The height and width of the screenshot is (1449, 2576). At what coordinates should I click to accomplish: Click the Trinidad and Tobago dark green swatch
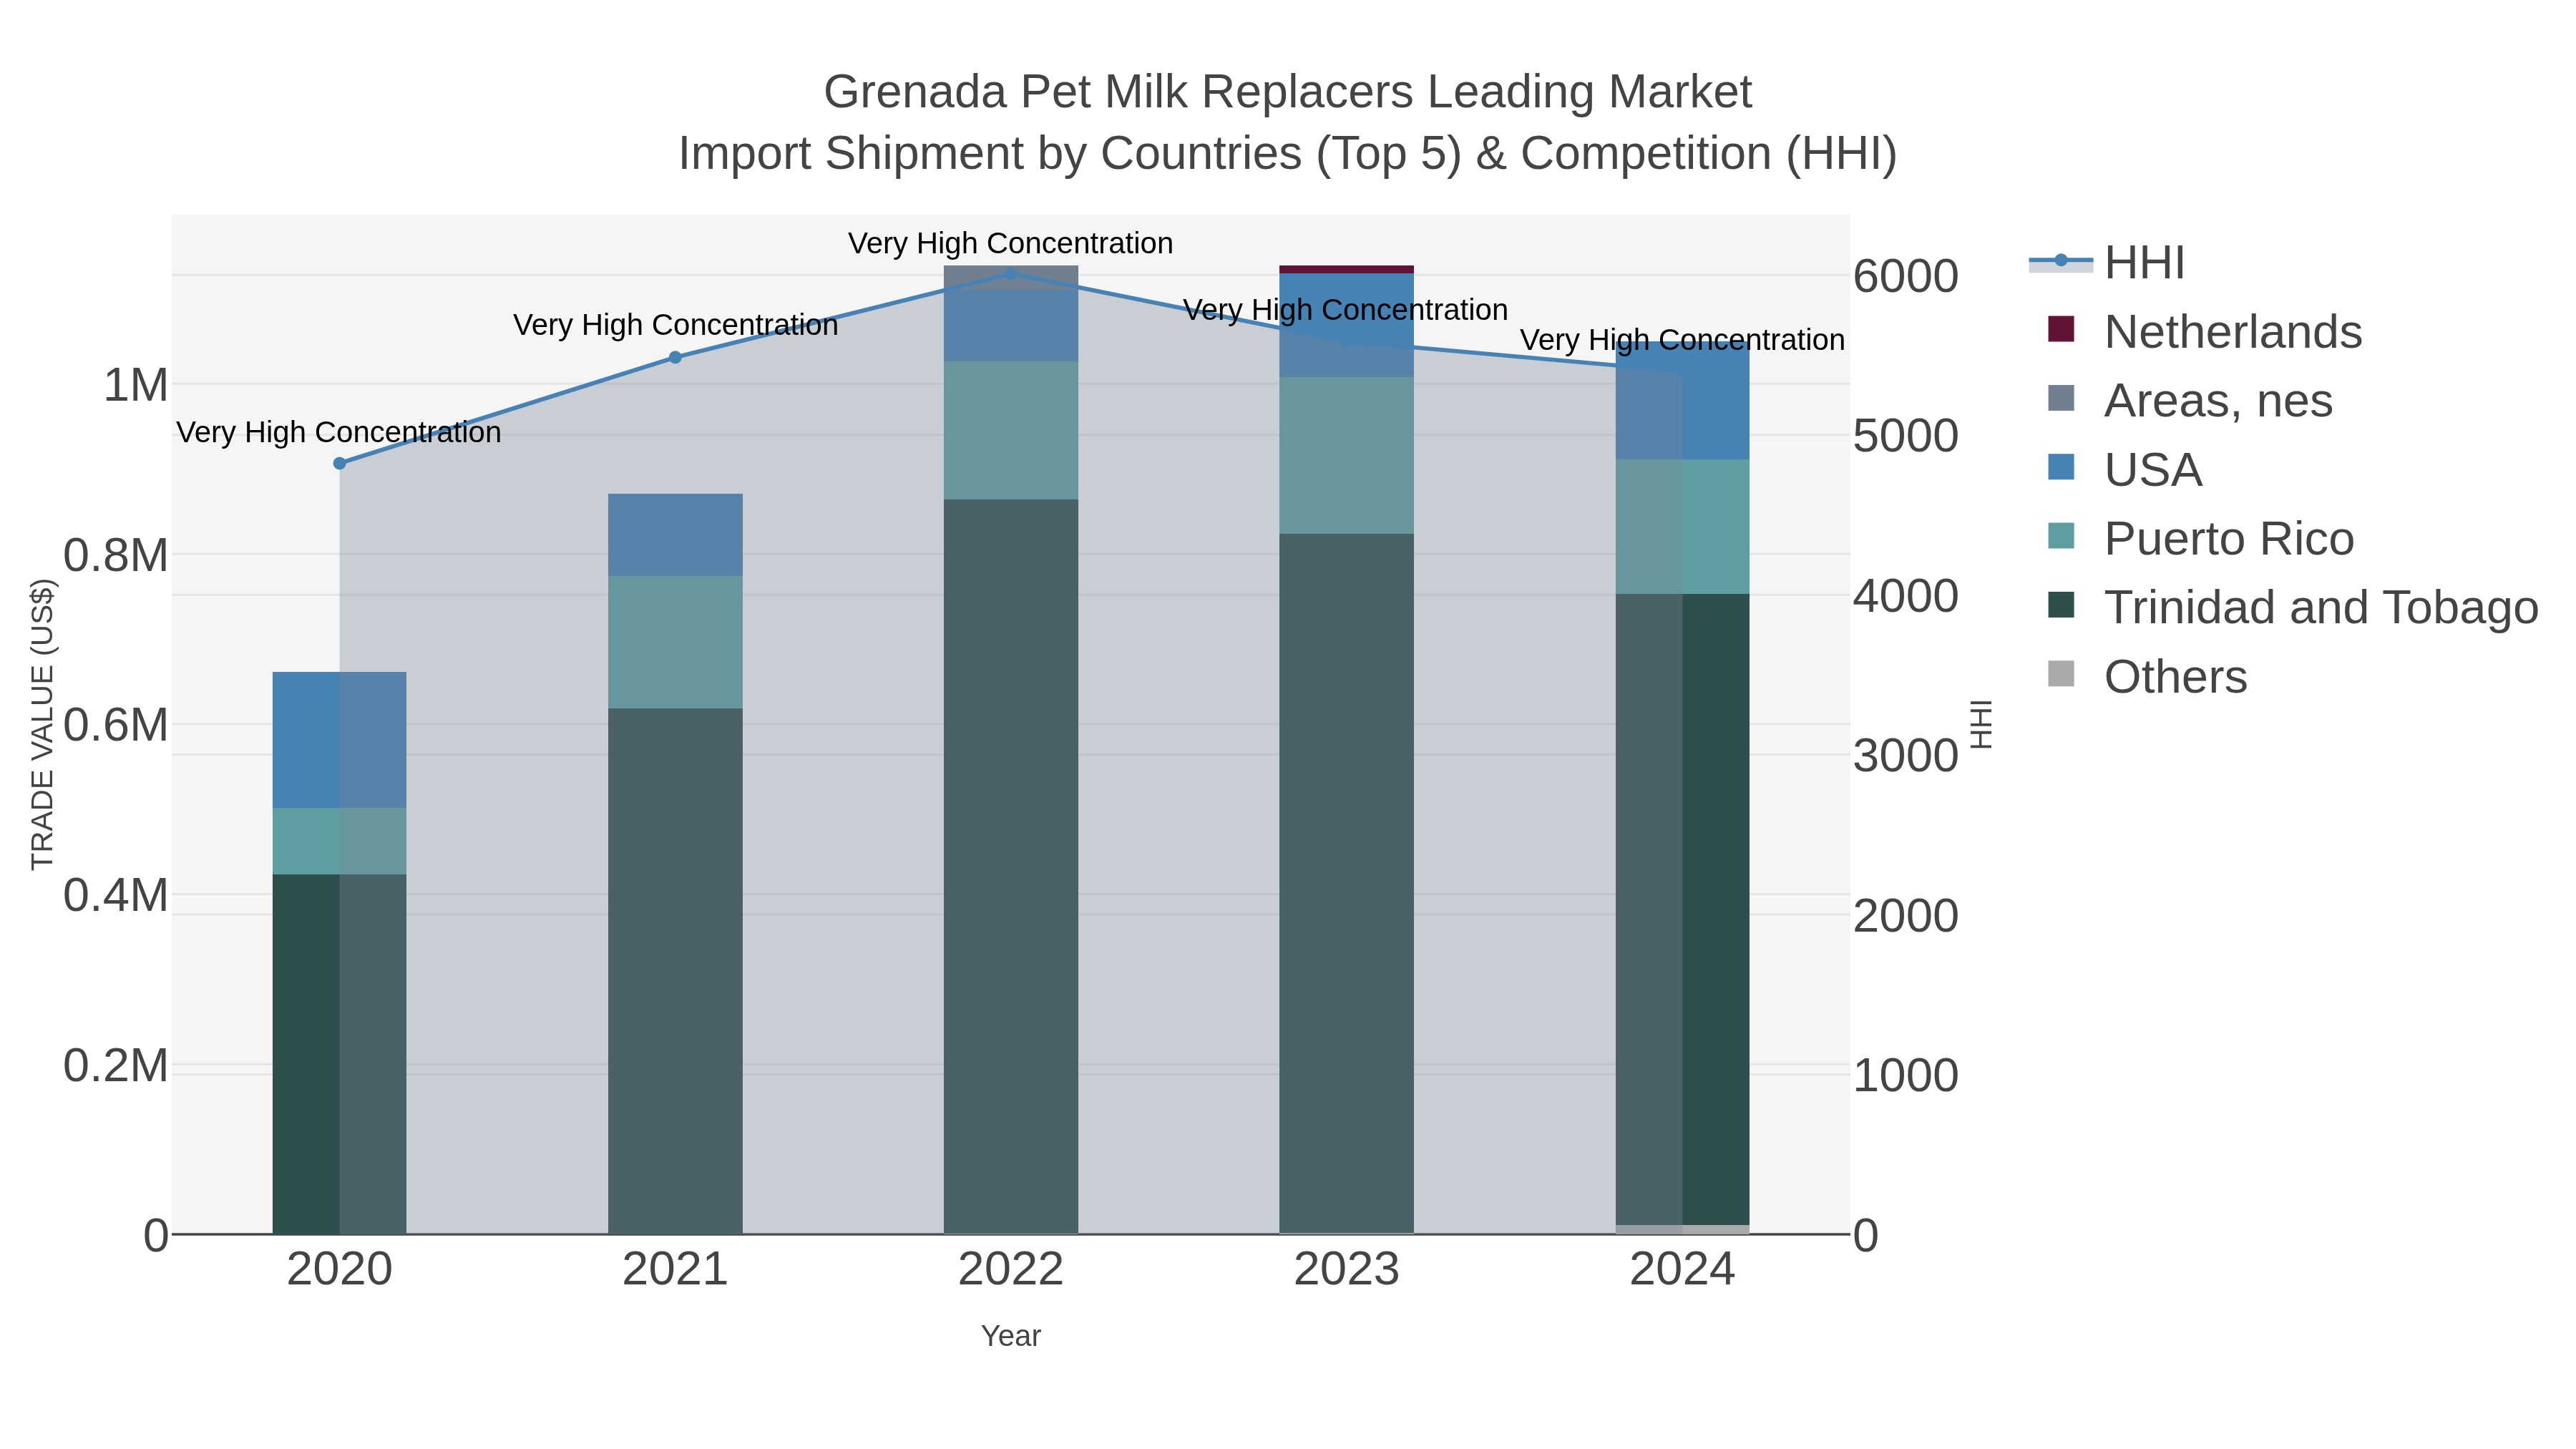[2061, 605]
